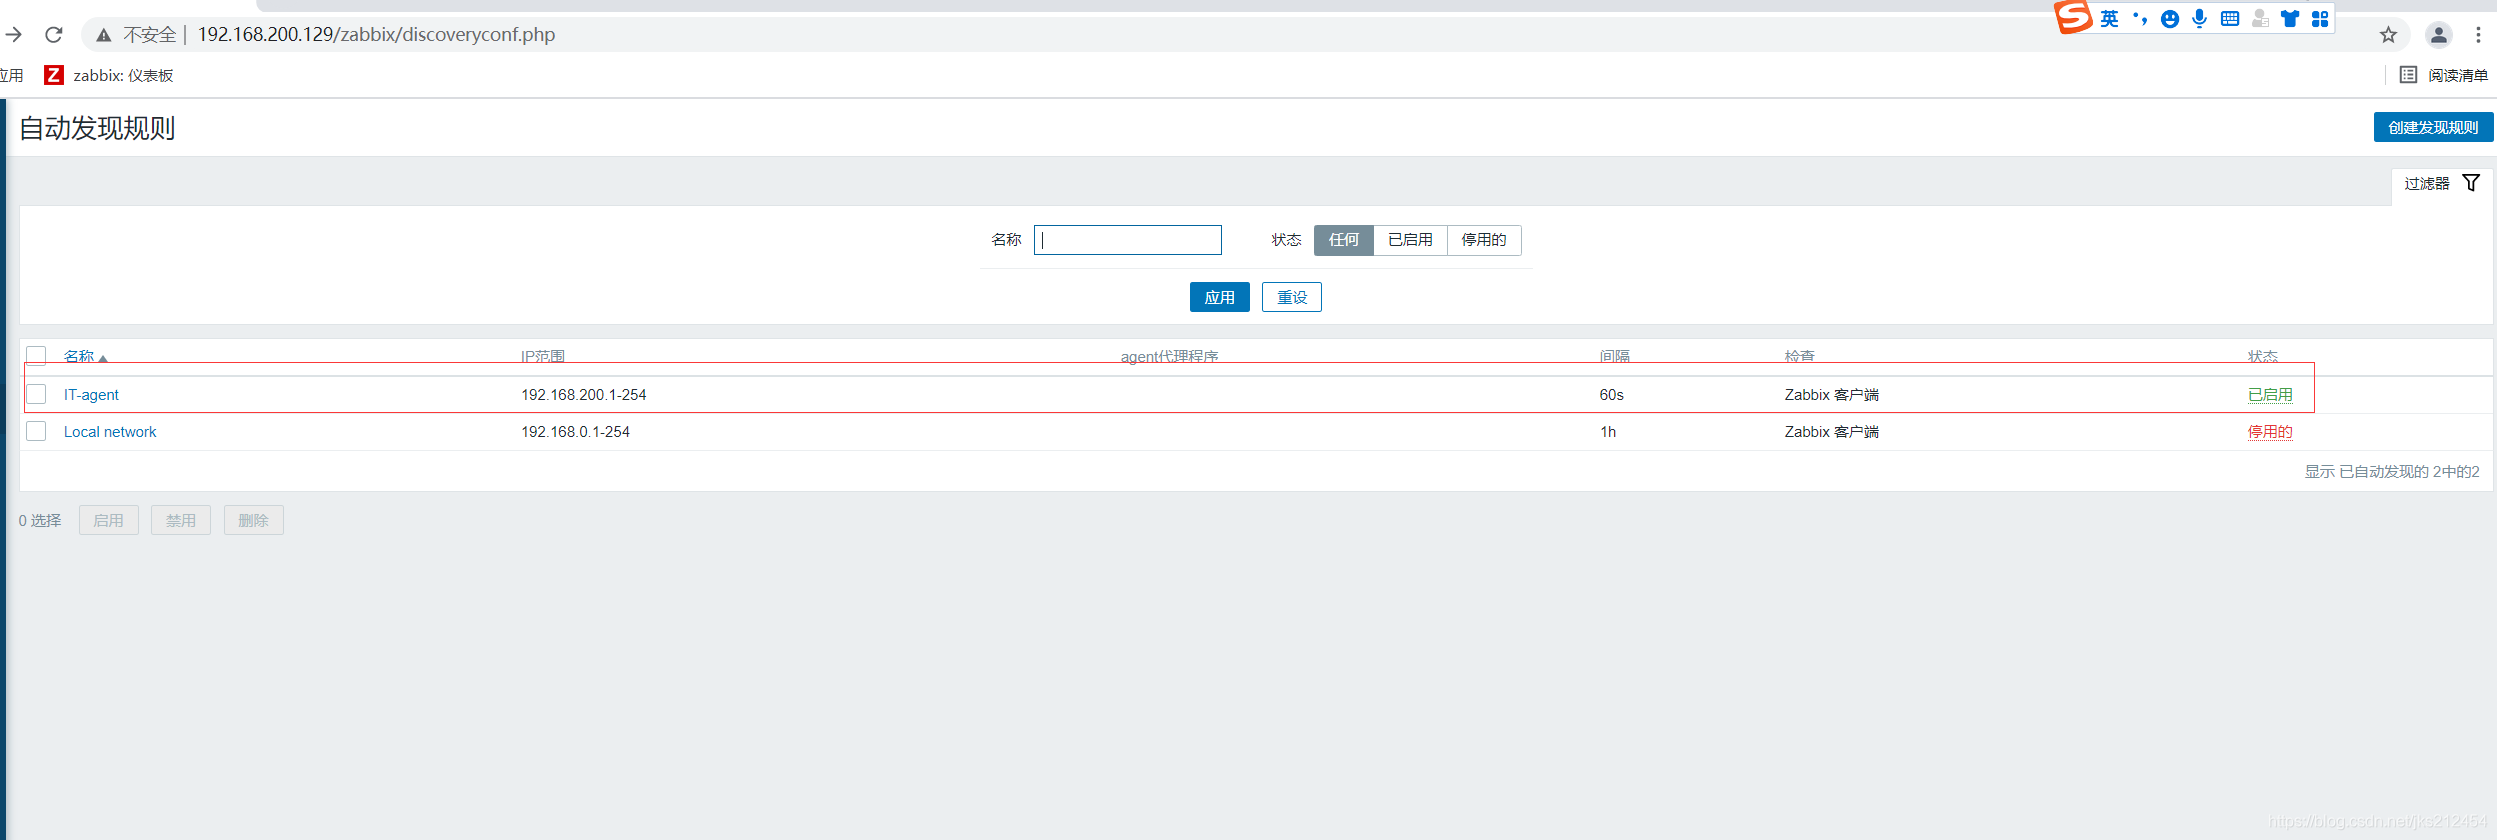Click the Sogou punctuation toggle

2139,19
